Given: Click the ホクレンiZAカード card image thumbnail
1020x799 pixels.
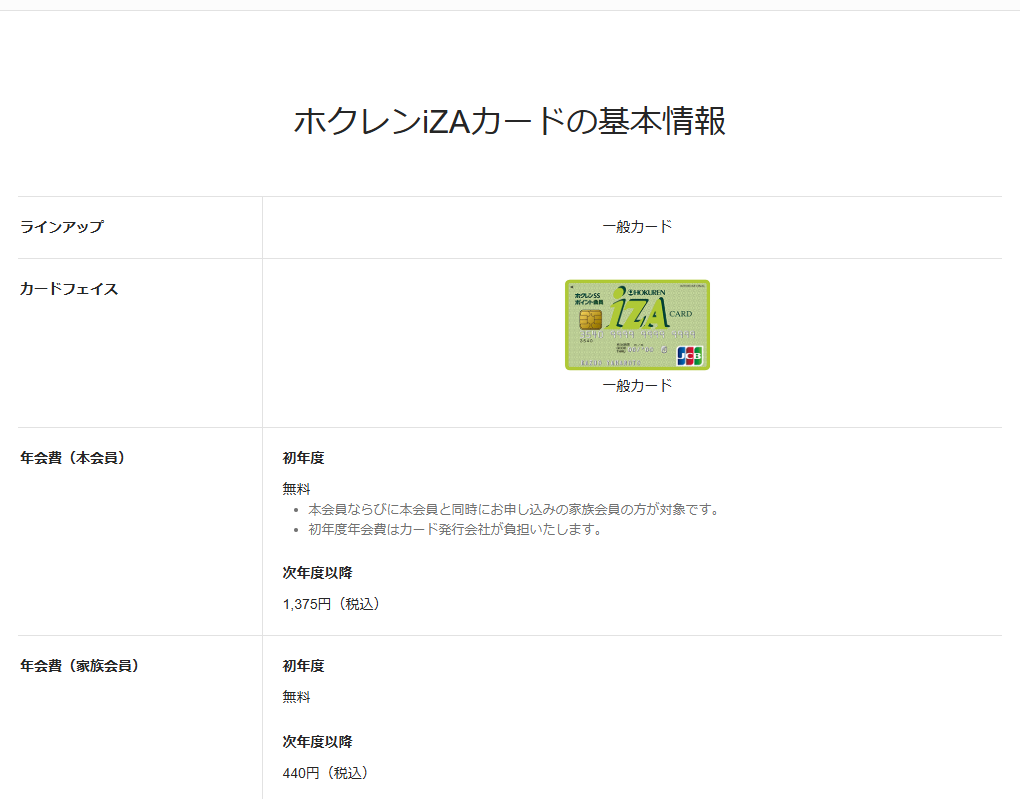Looking at the screenshot, I should [637, 325].
